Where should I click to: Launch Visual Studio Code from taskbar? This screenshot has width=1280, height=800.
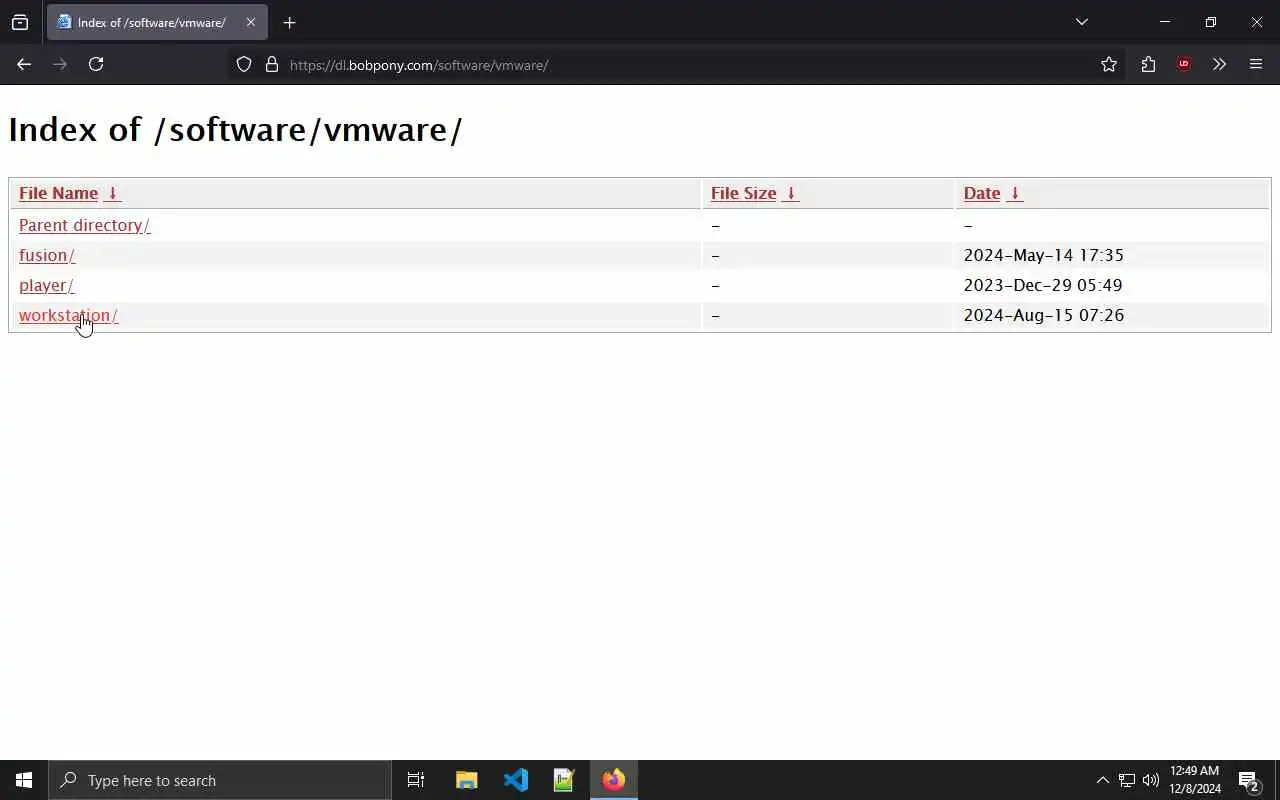515,780
